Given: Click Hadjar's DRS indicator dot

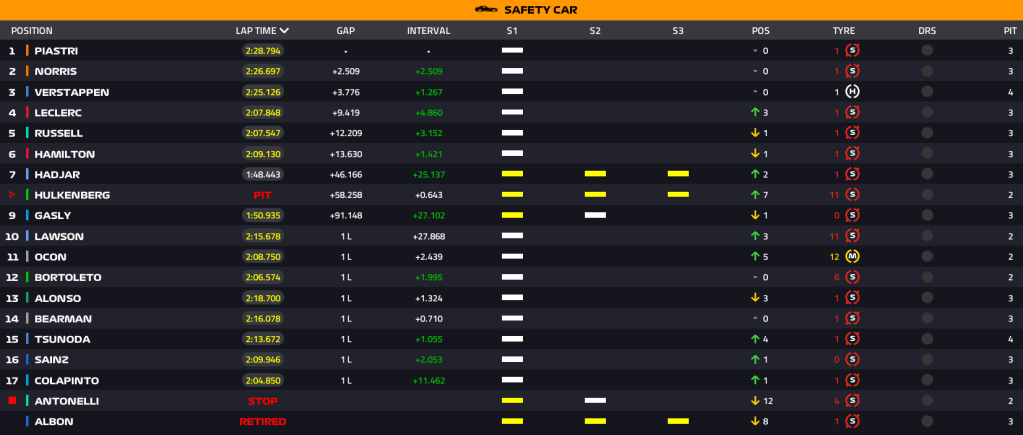Looking at the screenshot, I should point(927,174).
